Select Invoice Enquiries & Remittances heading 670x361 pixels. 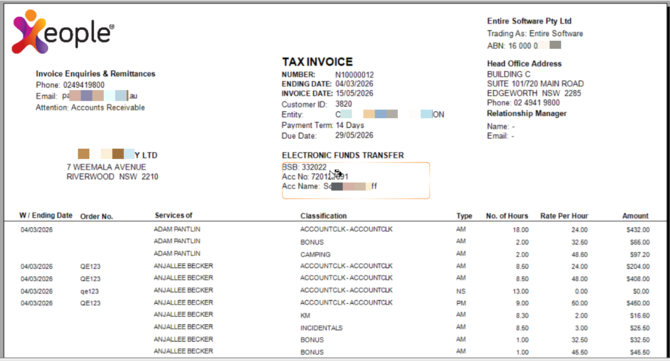click(95, 73)
